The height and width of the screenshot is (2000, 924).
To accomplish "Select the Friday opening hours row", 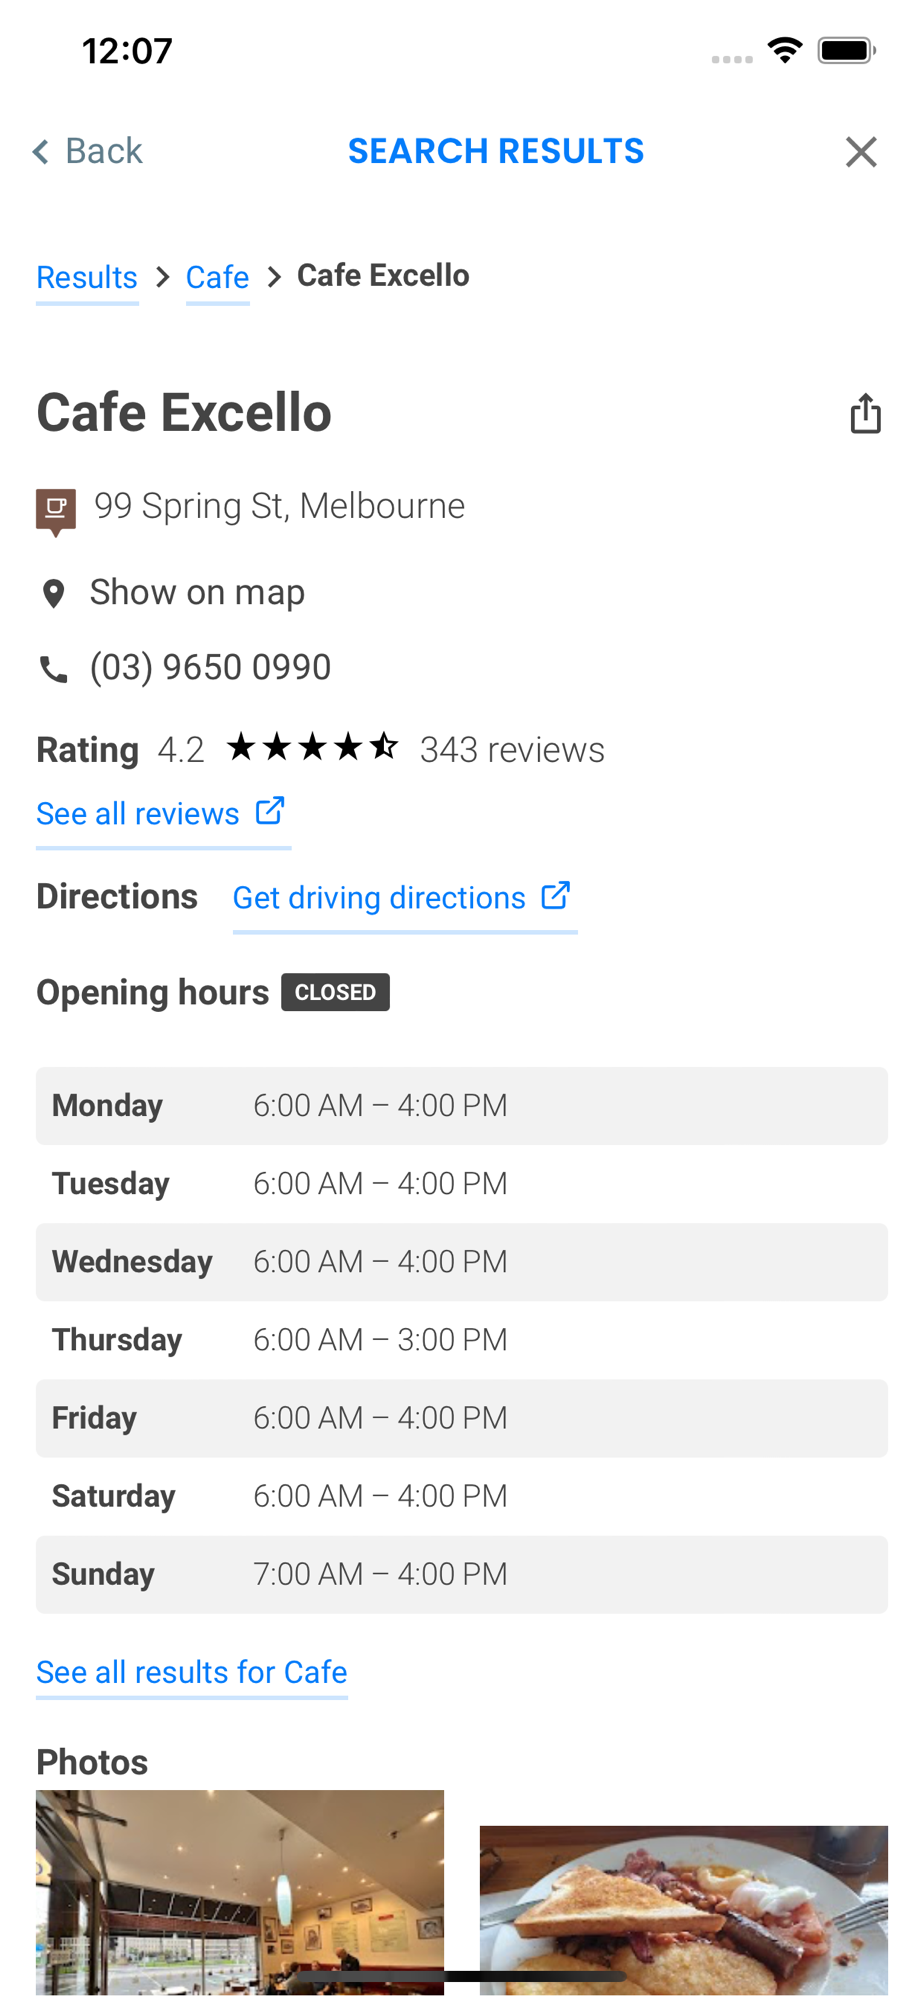I will (x=462, y=1418).
